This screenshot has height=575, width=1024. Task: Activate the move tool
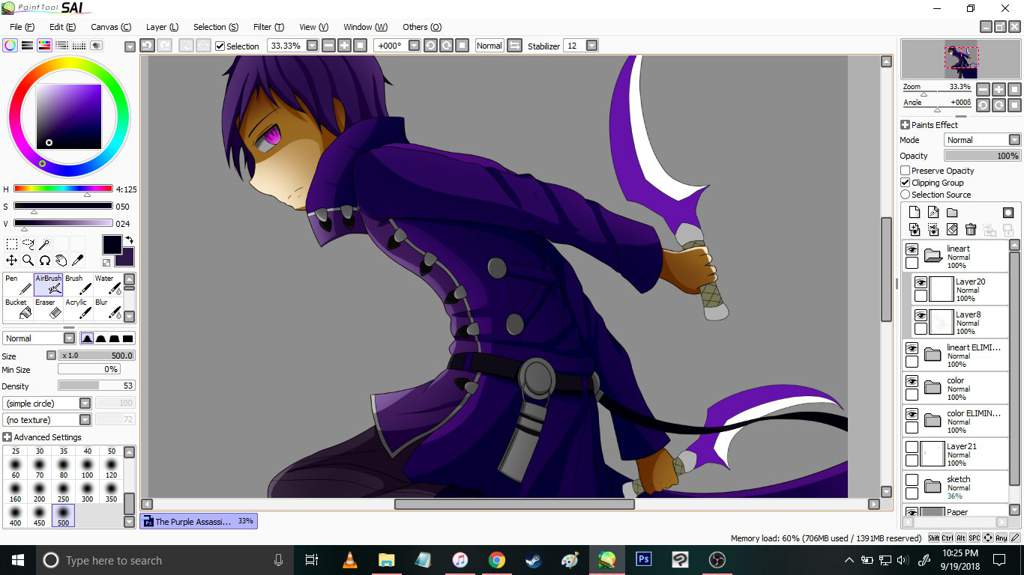(12, 260)
